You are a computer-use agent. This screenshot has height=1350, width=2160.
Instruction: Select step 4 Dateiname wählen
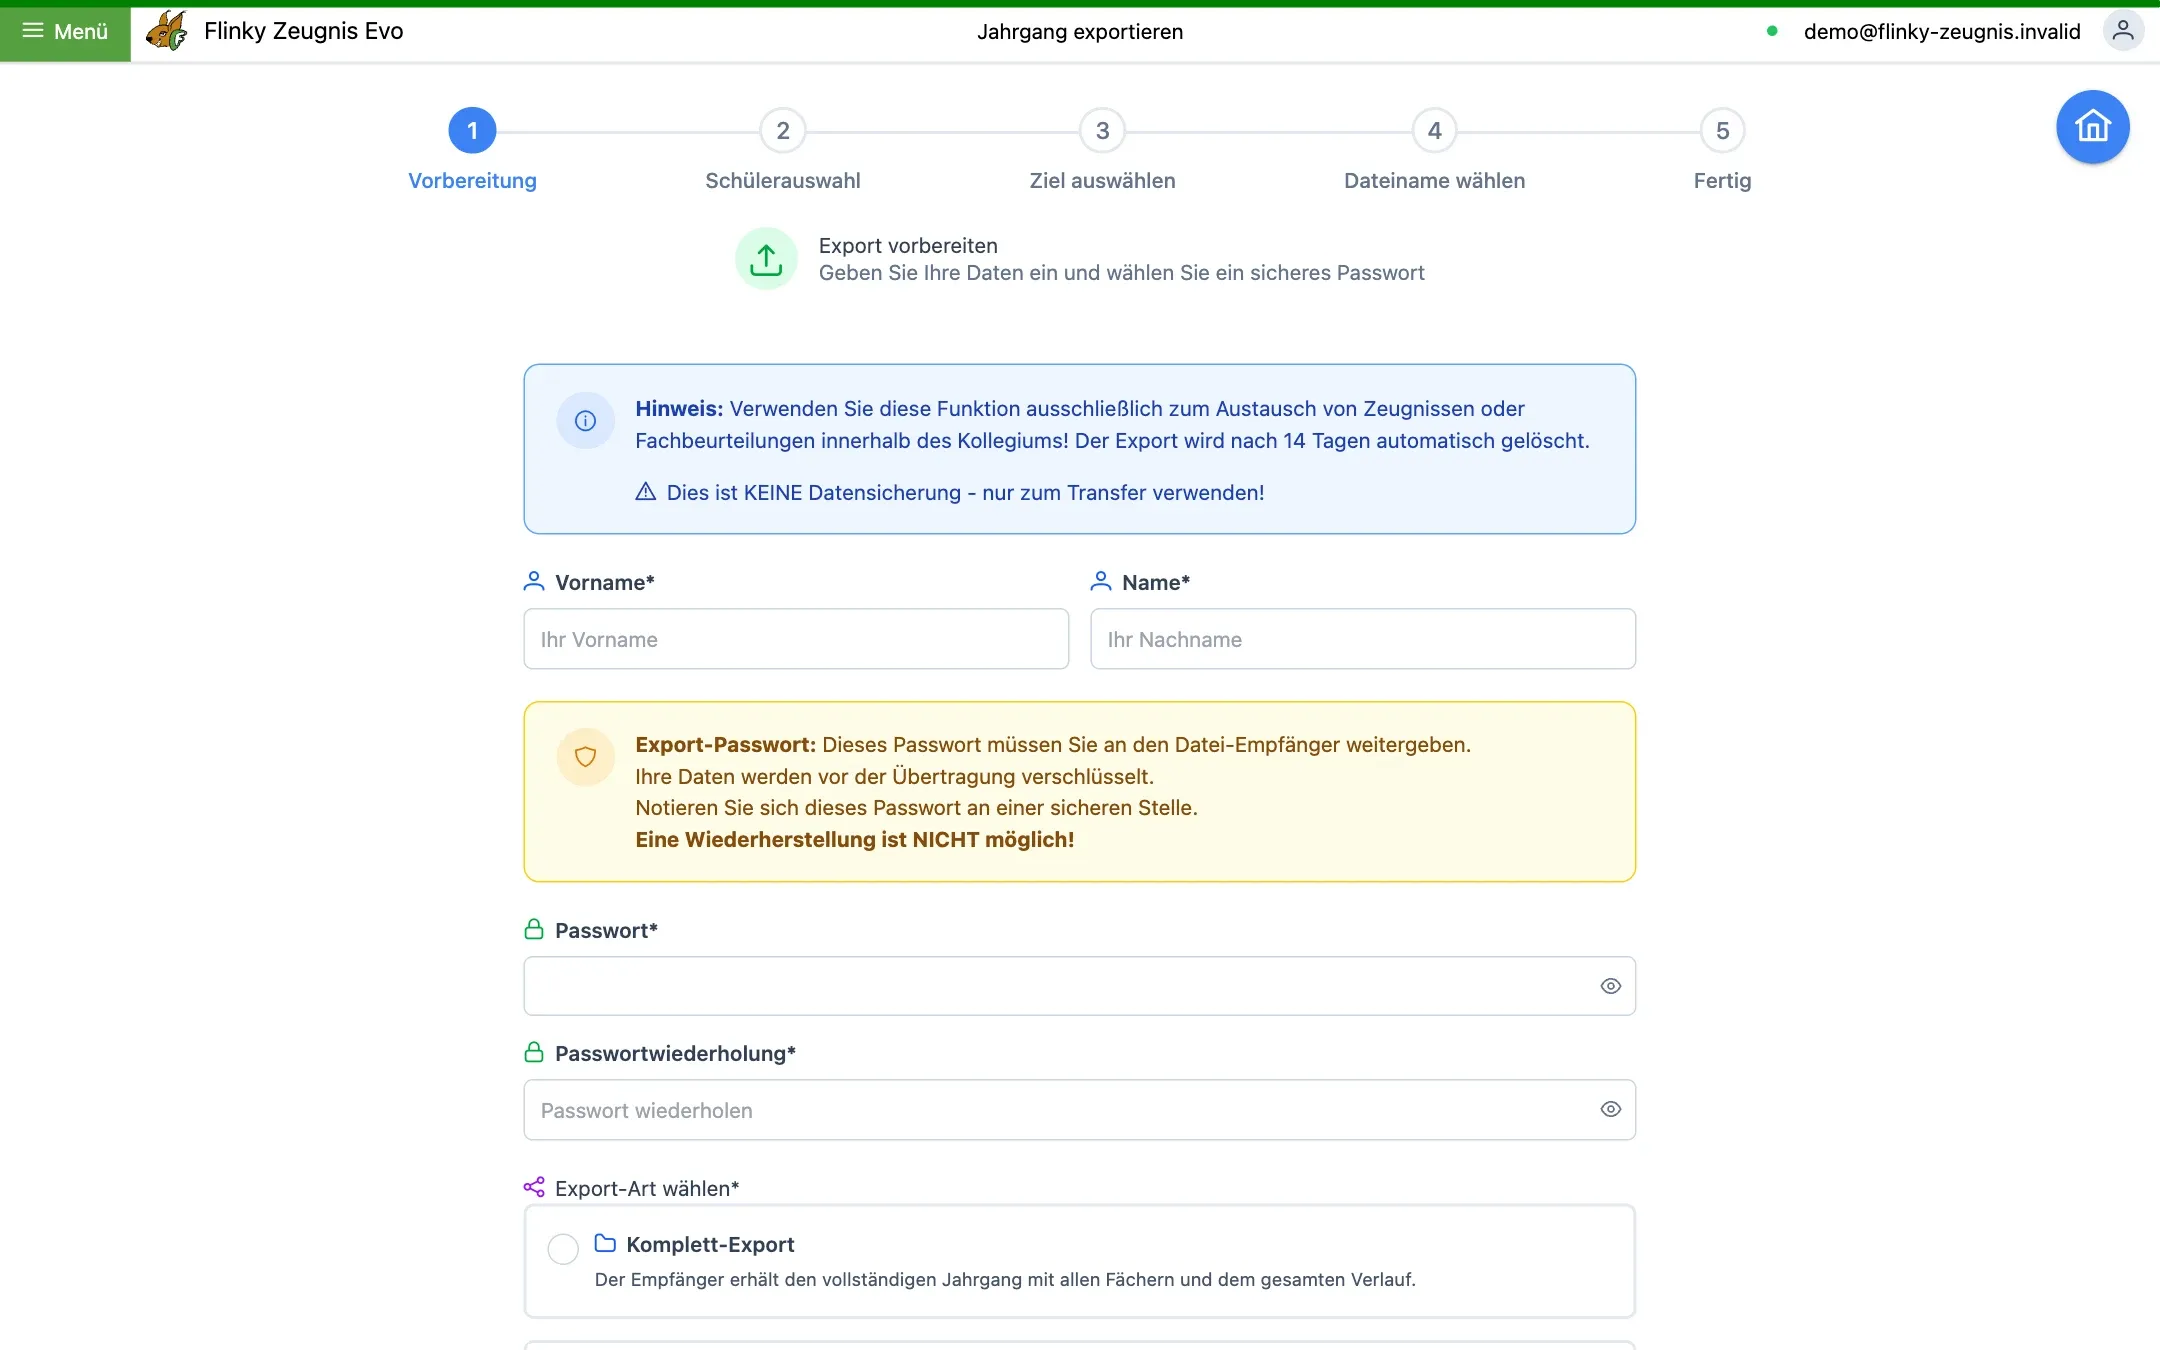pyautogui.click(x=1434, y=131)
